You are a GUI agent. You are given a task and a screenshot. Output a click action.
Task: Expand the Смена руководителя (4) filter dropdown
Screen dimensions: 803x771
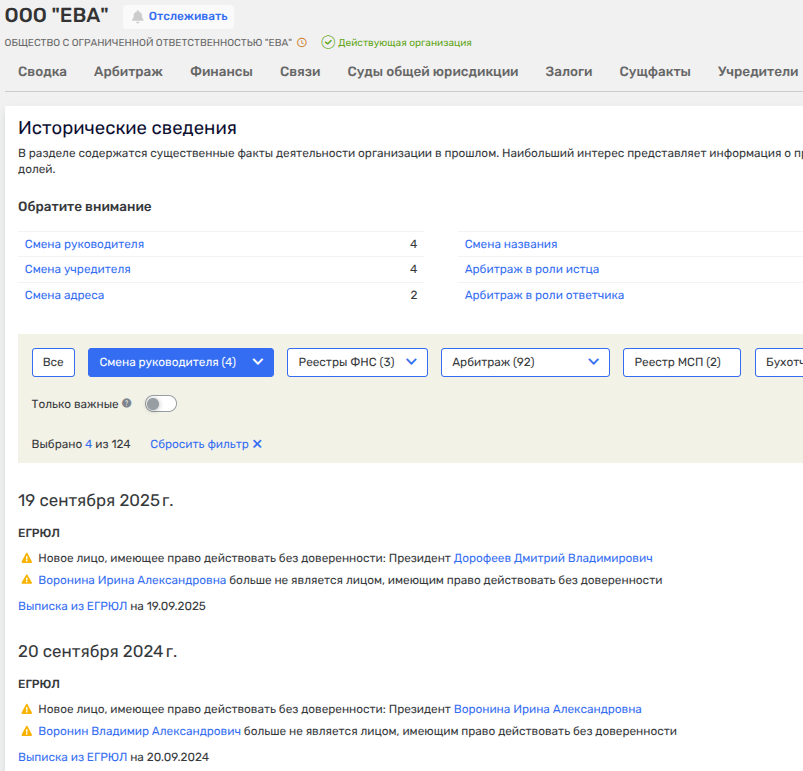tap(258, 362)
